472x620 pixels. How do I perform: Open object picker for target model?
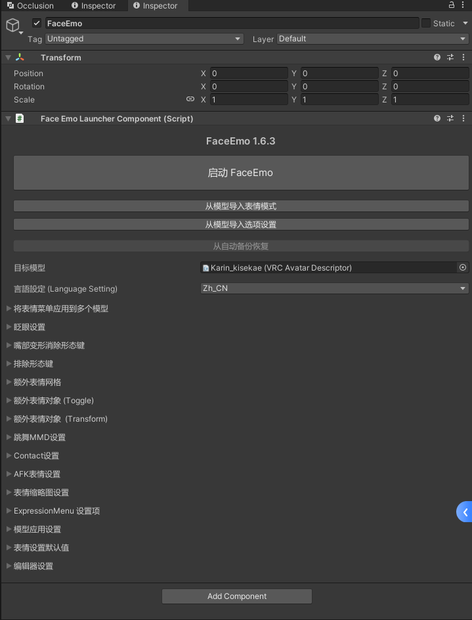(463, 268)
